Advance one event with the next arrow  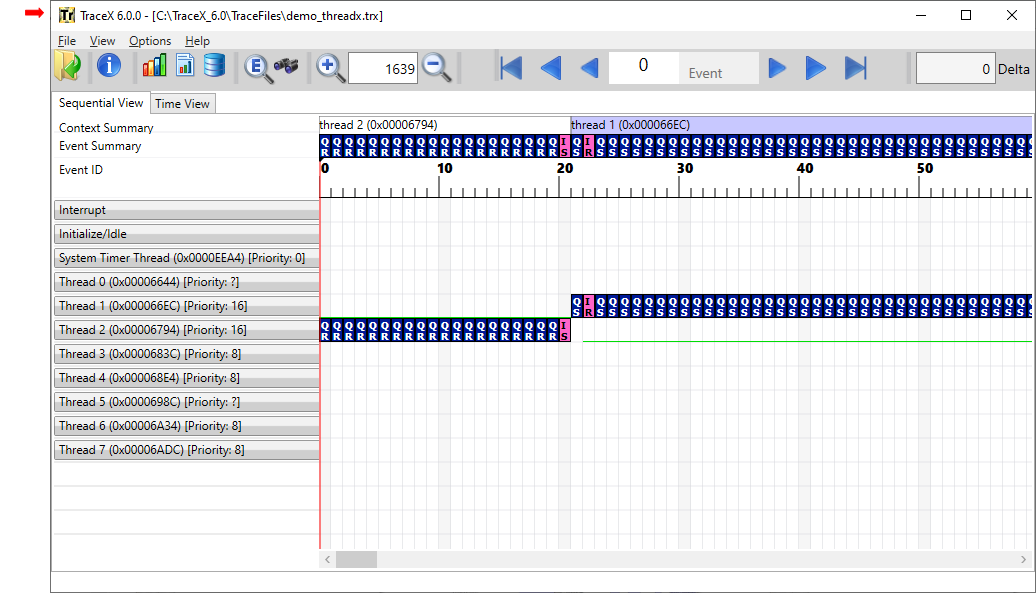(777, 67)
